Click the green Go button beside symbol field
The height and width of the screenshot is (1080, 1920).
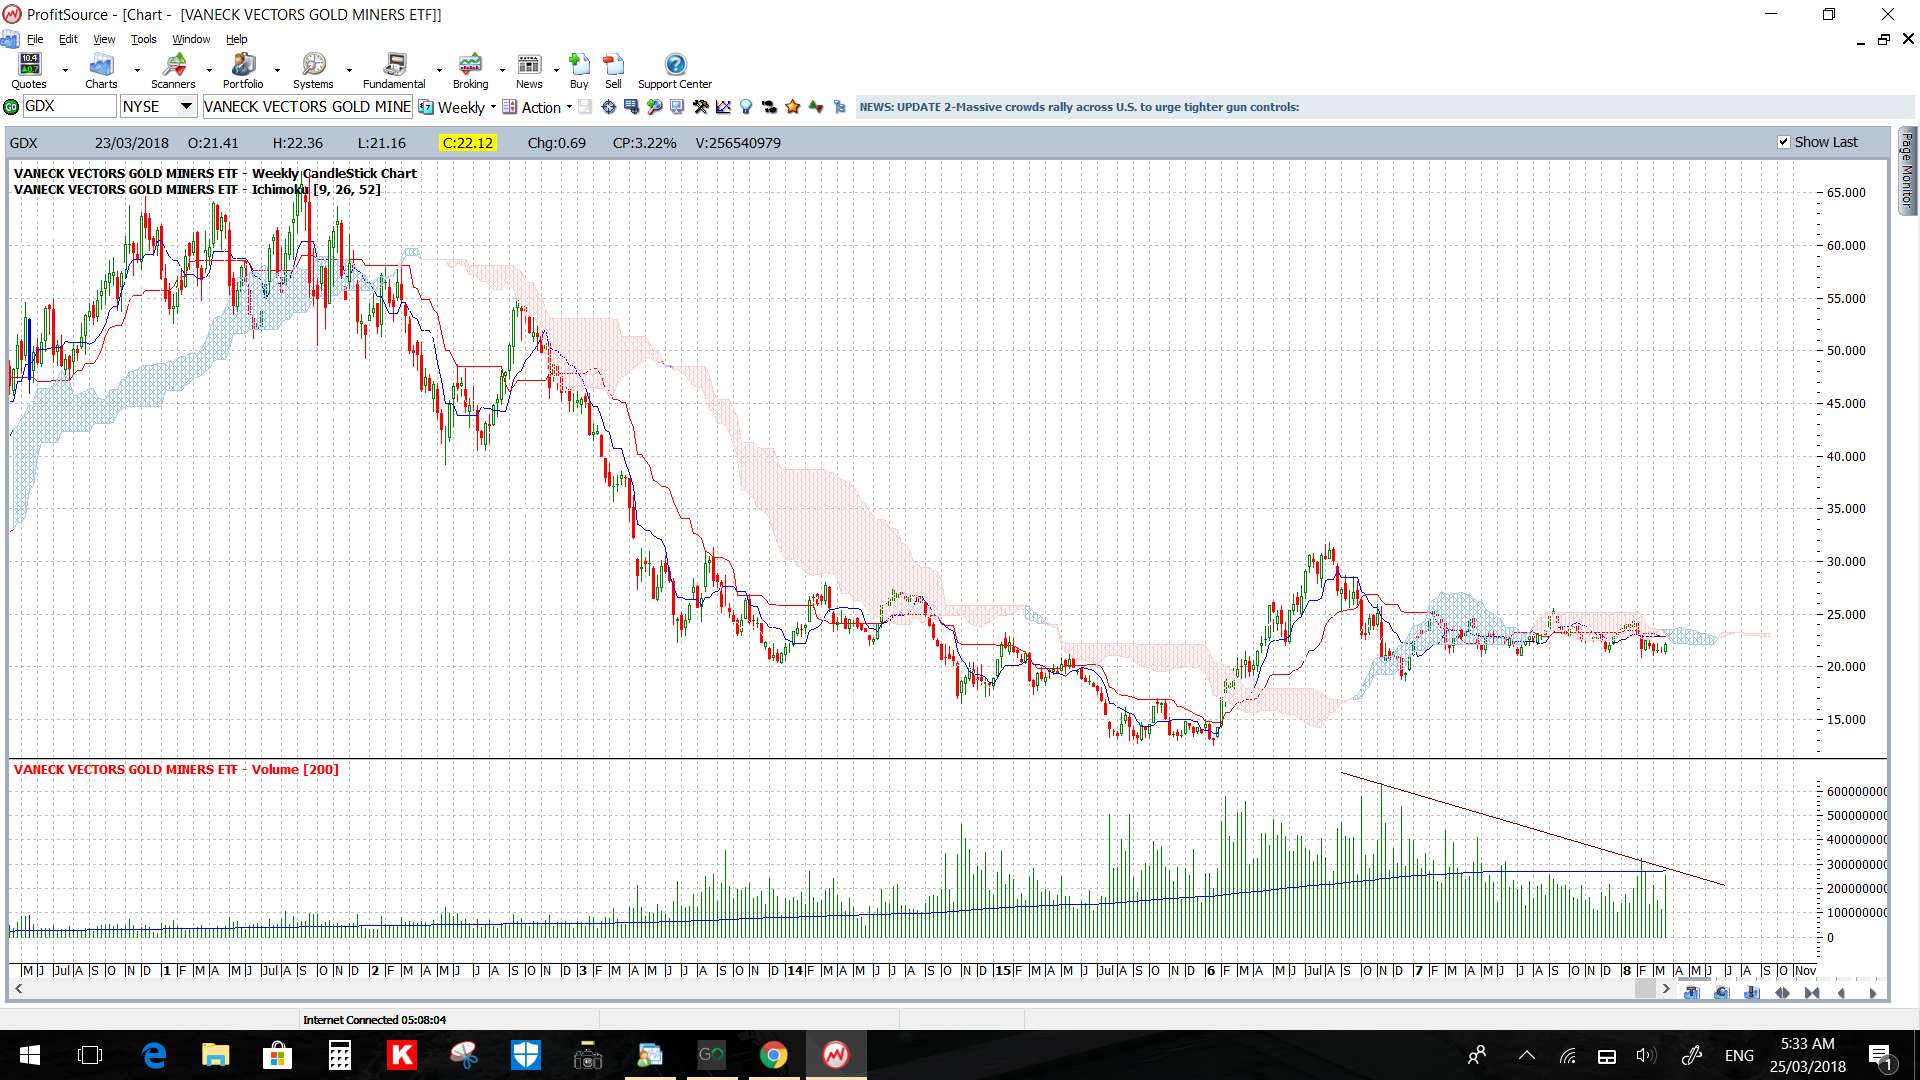pyautogui.click(x=11, y=107)
